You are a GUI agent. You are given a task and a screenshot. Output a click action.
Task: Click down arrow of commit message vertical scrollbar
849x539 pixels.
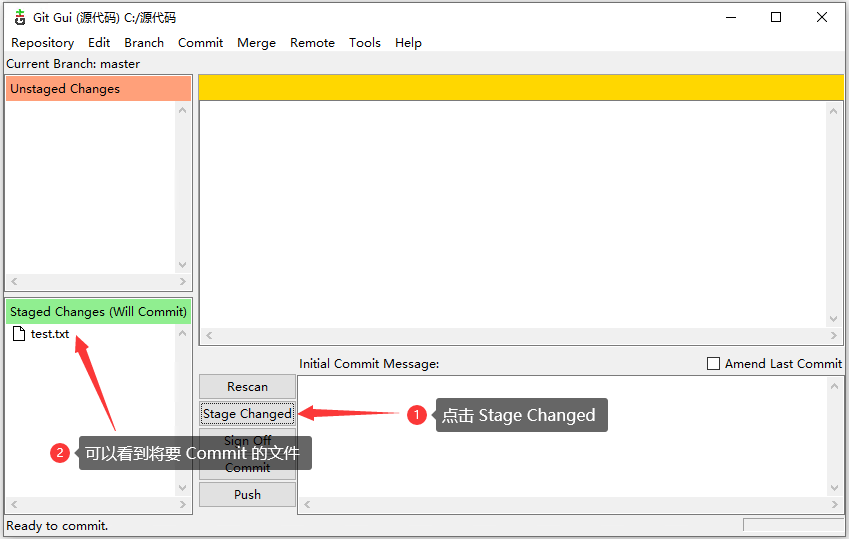834,488
